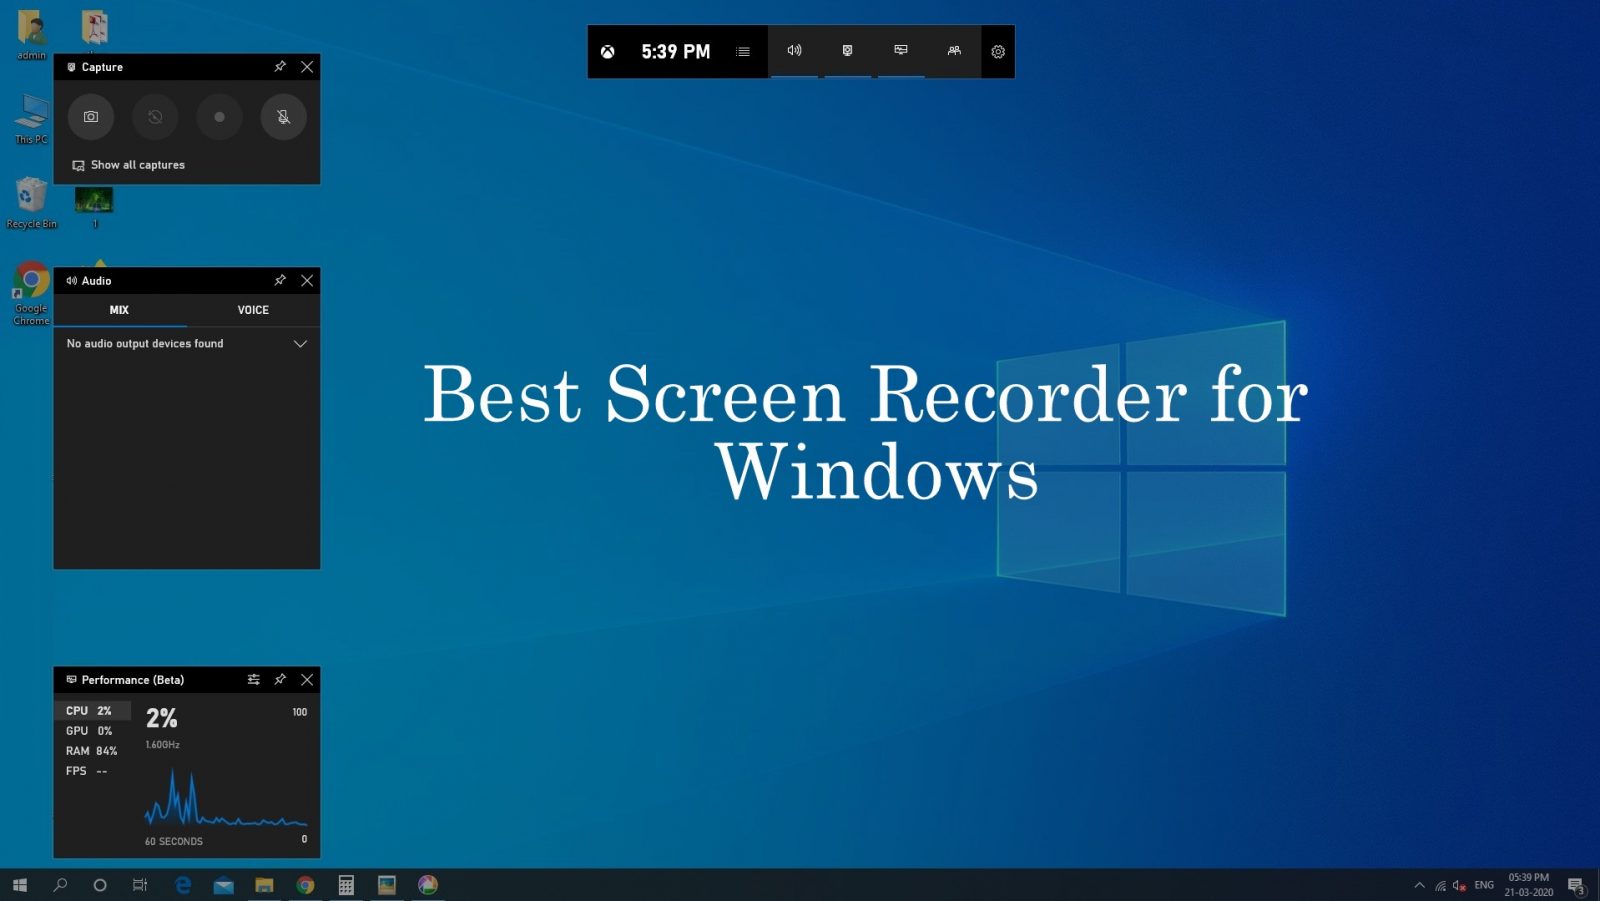Screen dimensions: 1600x901
Task: Launch Microsoft Edge from taskbar
Action: pos(183,885)
